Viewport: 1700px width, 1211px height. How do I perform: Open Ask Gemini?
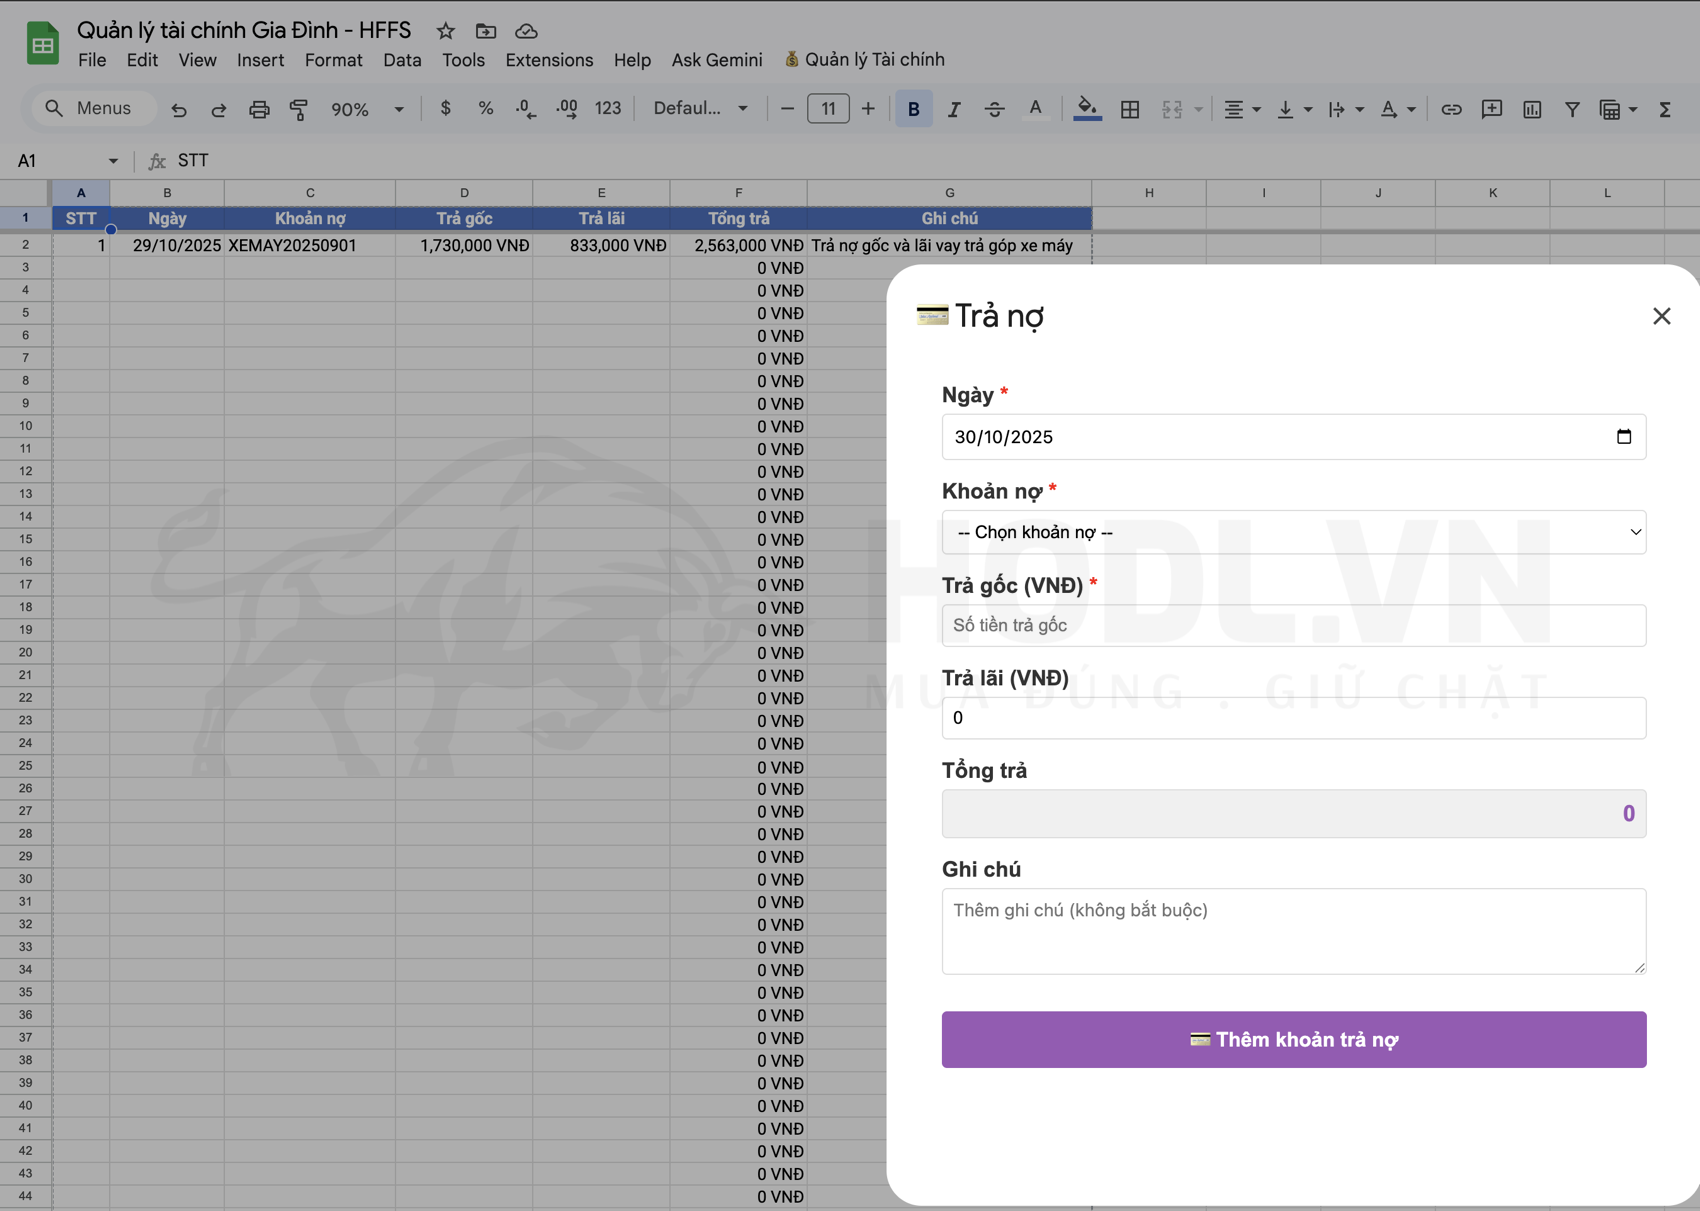pos(716,59)
